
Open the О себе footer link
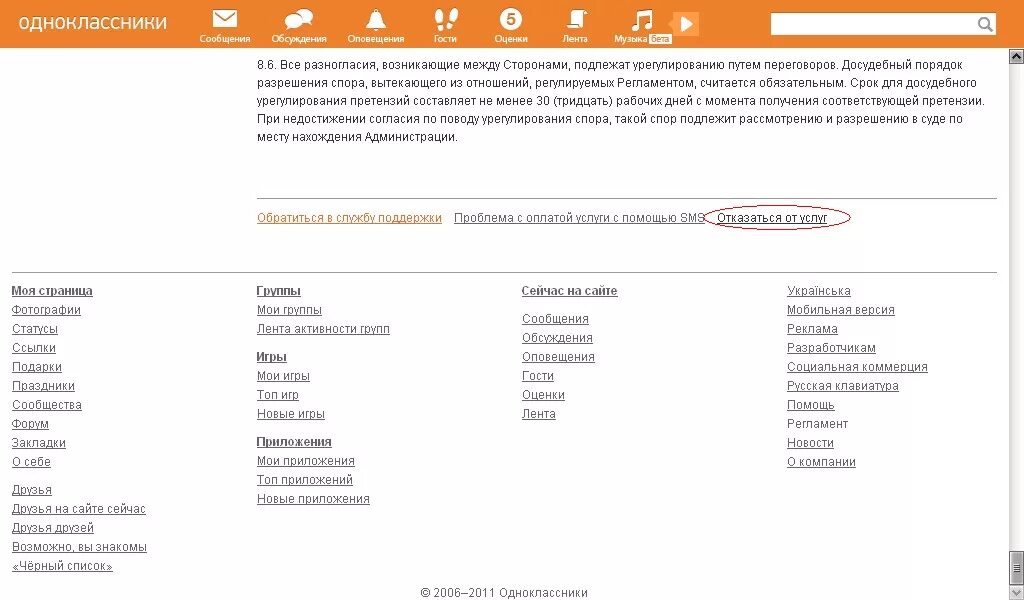31,461
